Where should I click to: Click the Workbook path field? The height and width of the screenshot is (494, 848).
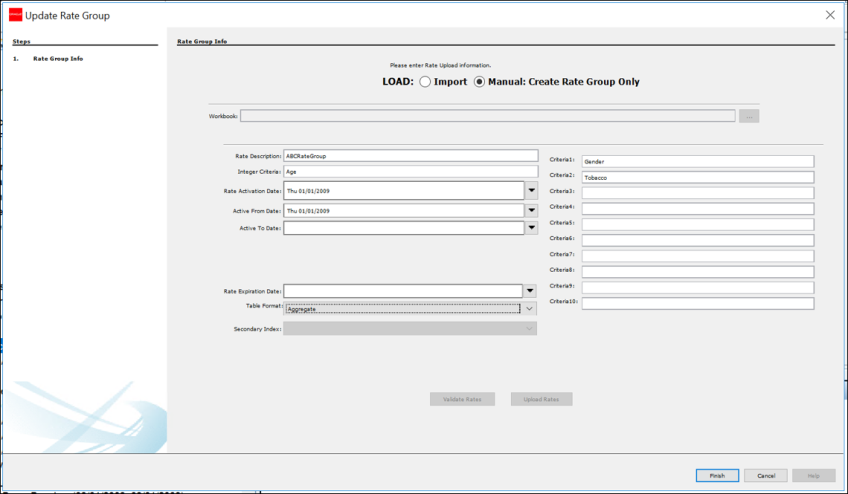coord(487,116)
